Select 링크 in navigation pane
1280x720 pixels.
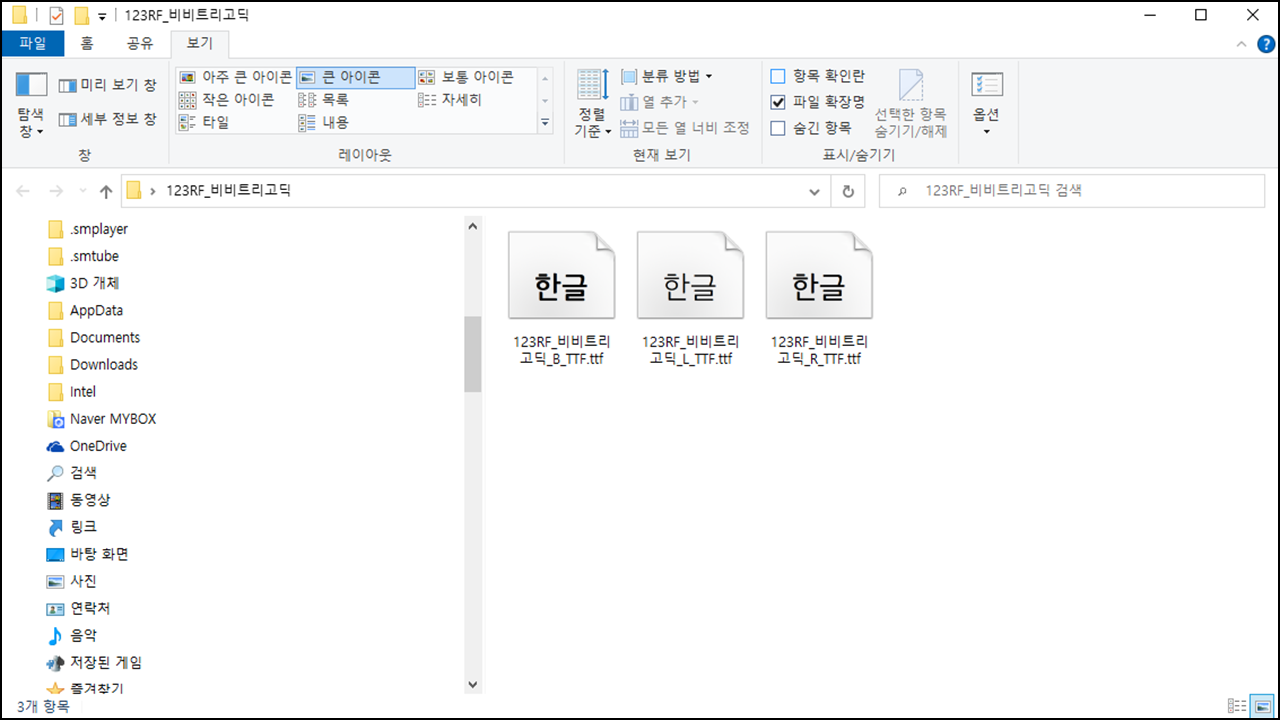[83, 526]
